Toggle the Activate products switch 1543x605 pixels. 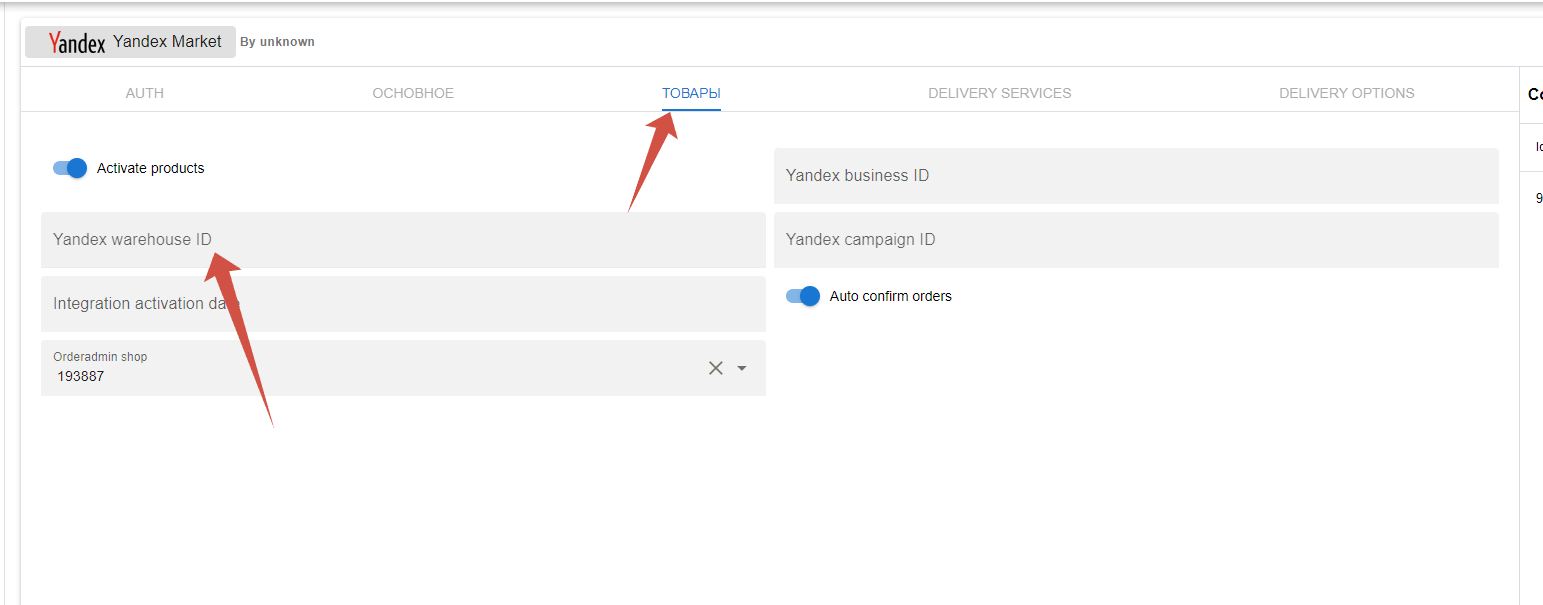click(70, 168)
